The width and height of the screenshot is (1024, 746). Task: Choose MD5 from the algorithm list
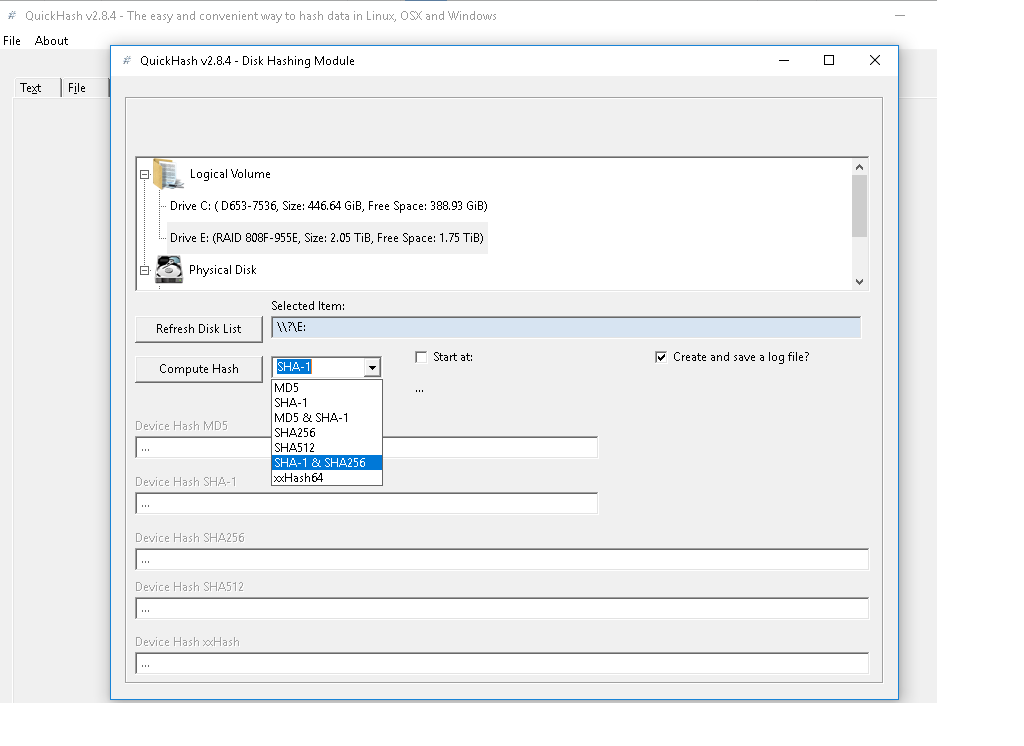(287, 388)
